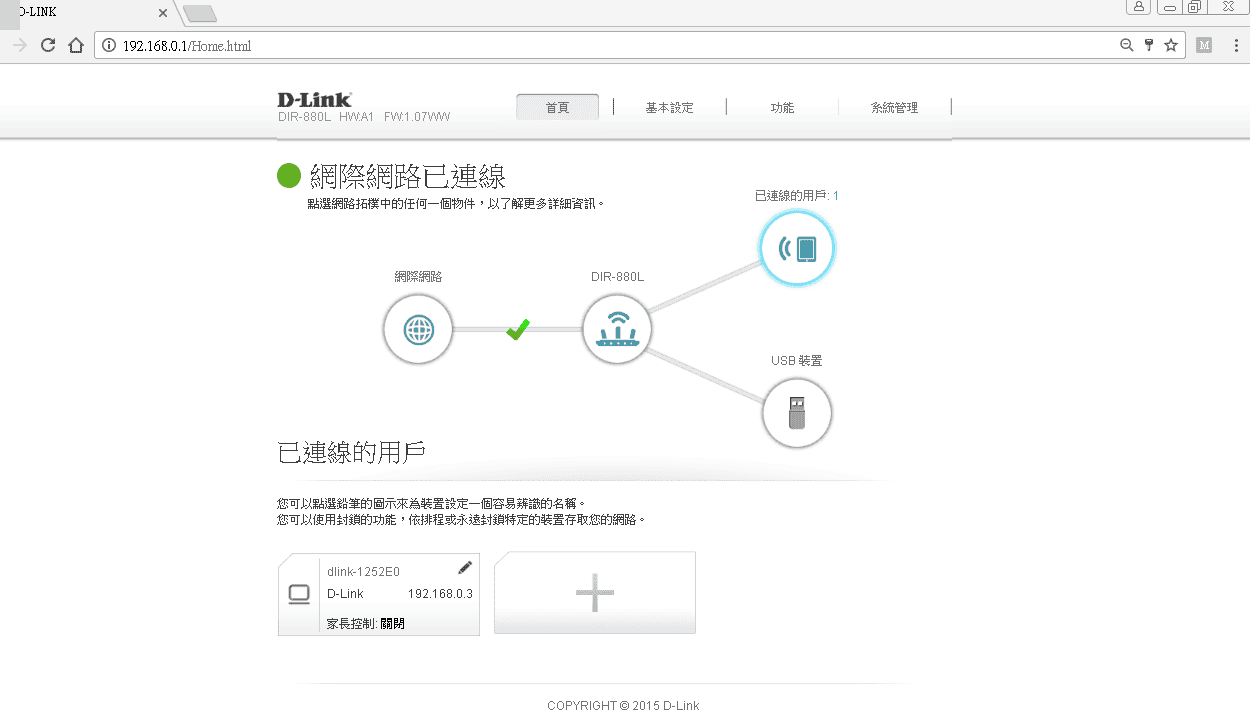
Task: Select the 首頁 tab
Action: (557, 107)
